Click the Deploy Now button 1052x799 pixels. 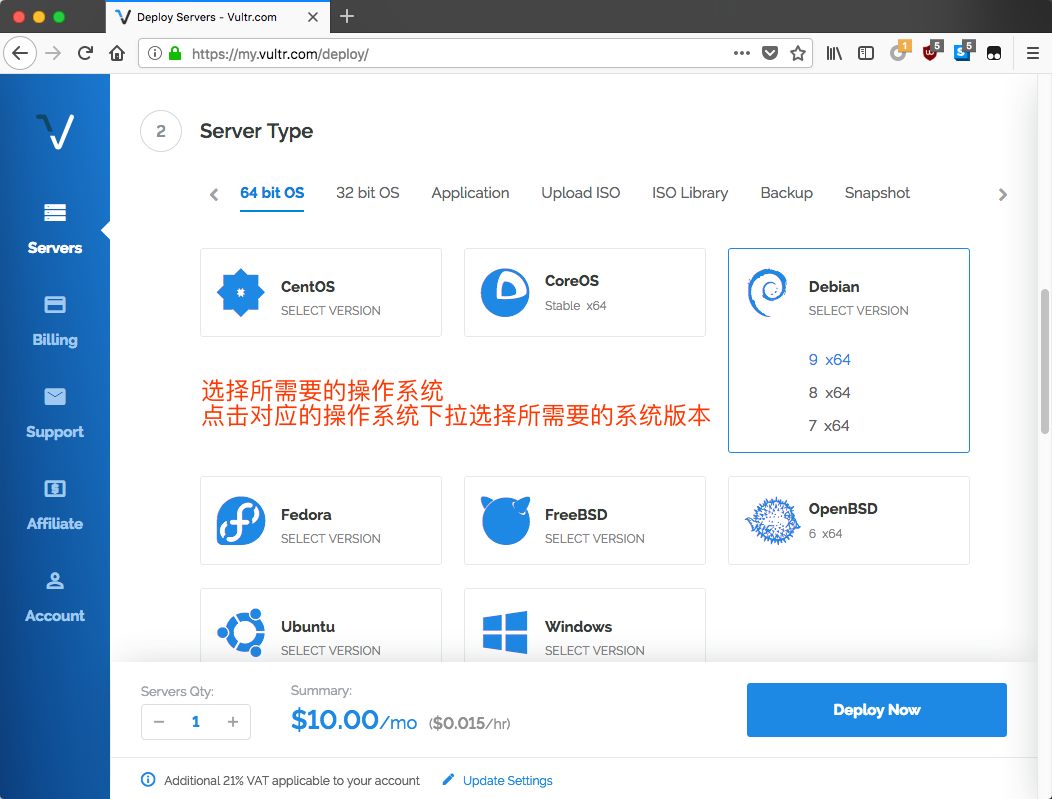tap(876, 710)
